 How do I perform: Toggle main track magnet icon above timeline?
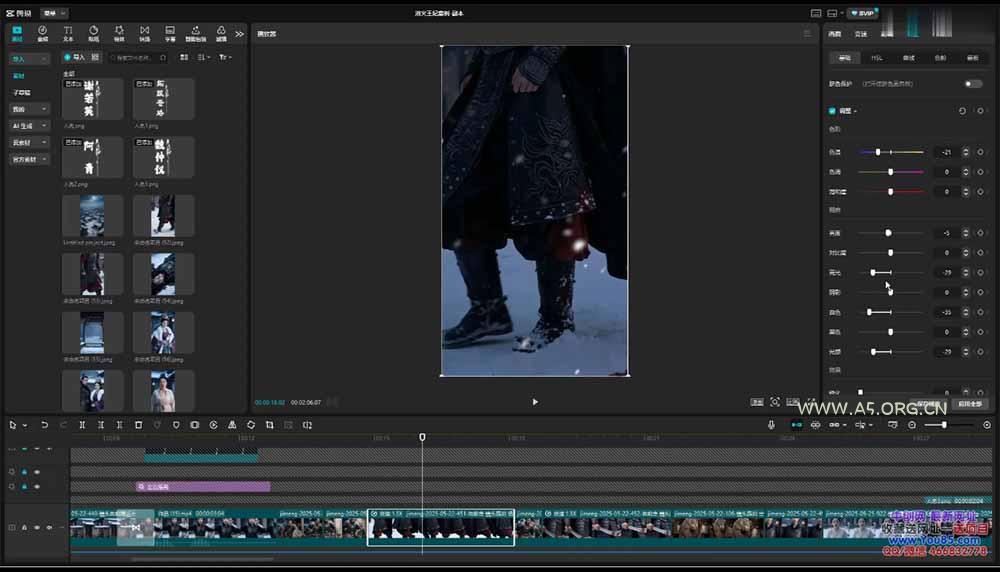tap(797, 425)
